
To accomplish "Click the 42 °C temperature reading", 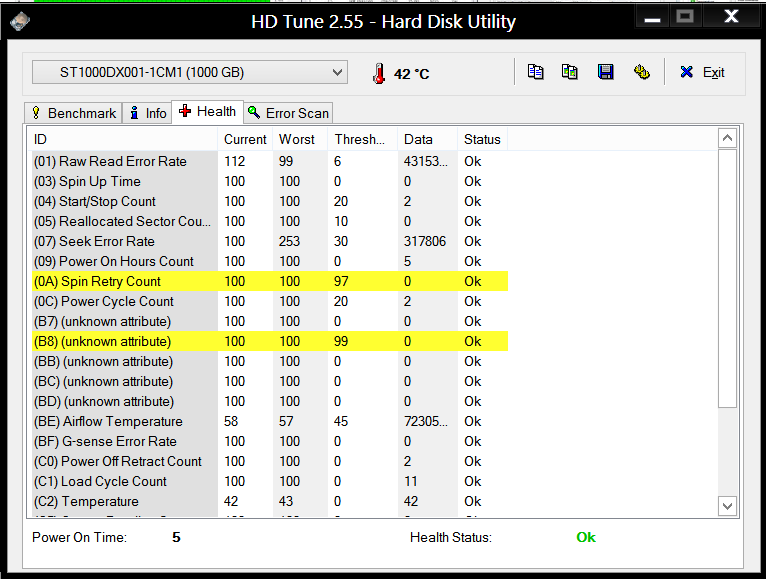I will pyautogui.click(x=411, y=74).
